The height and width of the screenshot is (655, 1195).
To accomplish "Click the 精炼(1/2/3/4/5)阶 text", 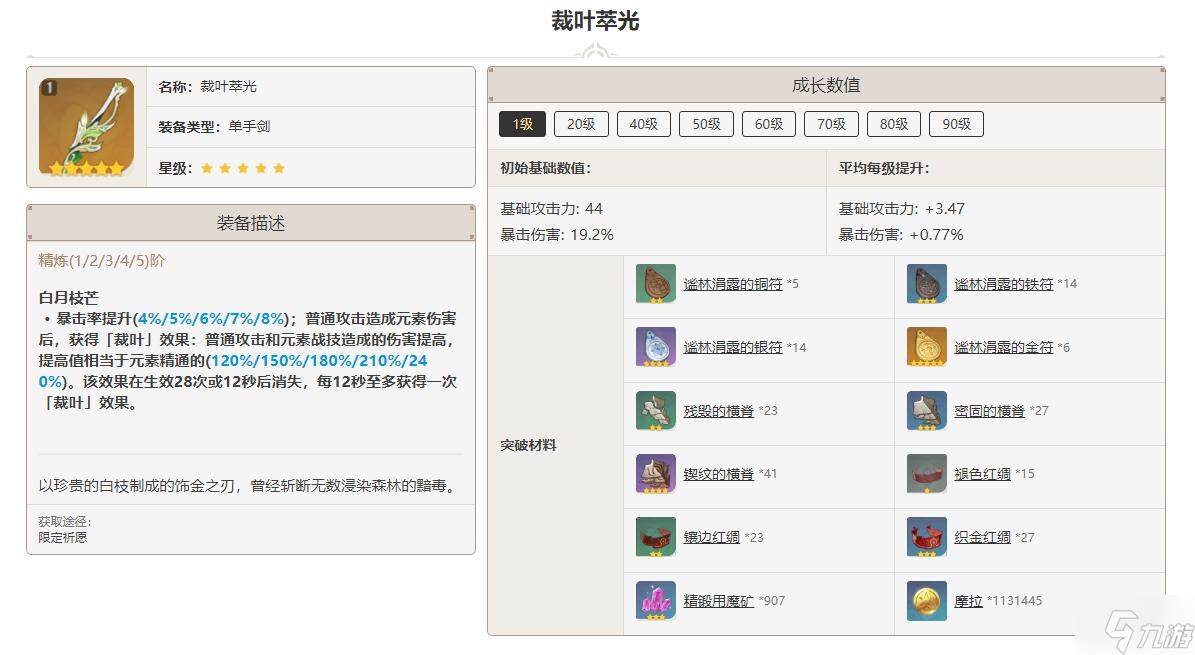I will [x=101, y=261].
